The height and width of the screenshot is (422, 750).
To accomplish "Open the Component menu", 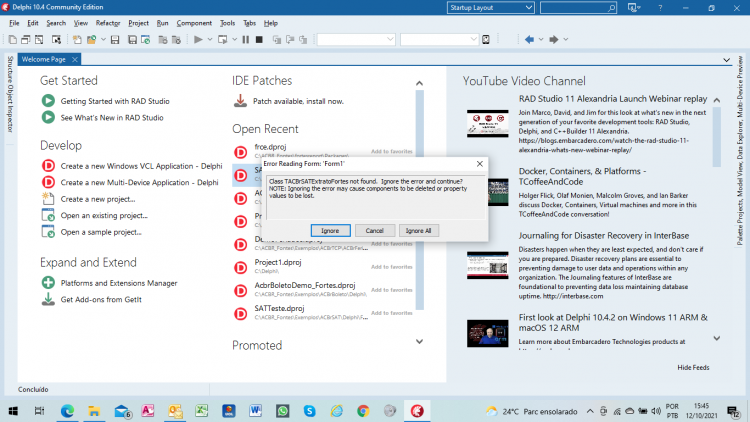I will (x=194, y=23).
